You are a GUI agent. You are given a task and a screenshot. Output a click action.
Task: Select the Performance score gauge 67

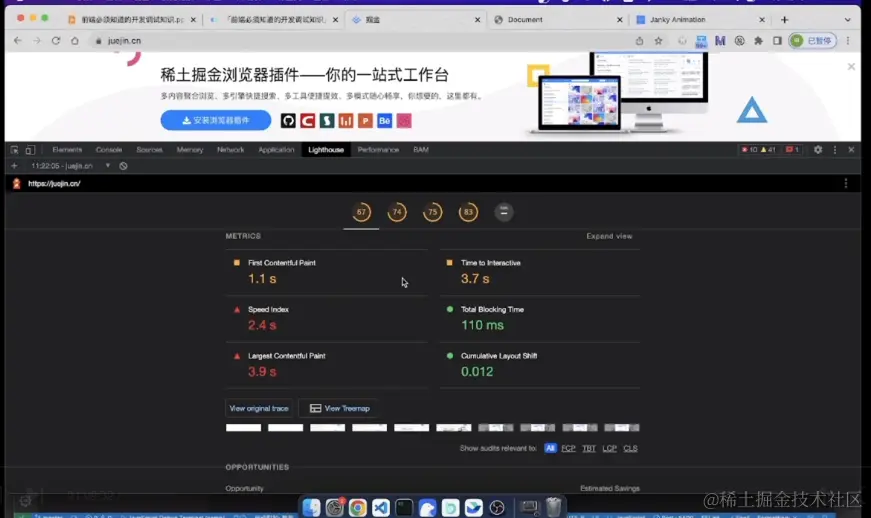(x=361, y=212)
